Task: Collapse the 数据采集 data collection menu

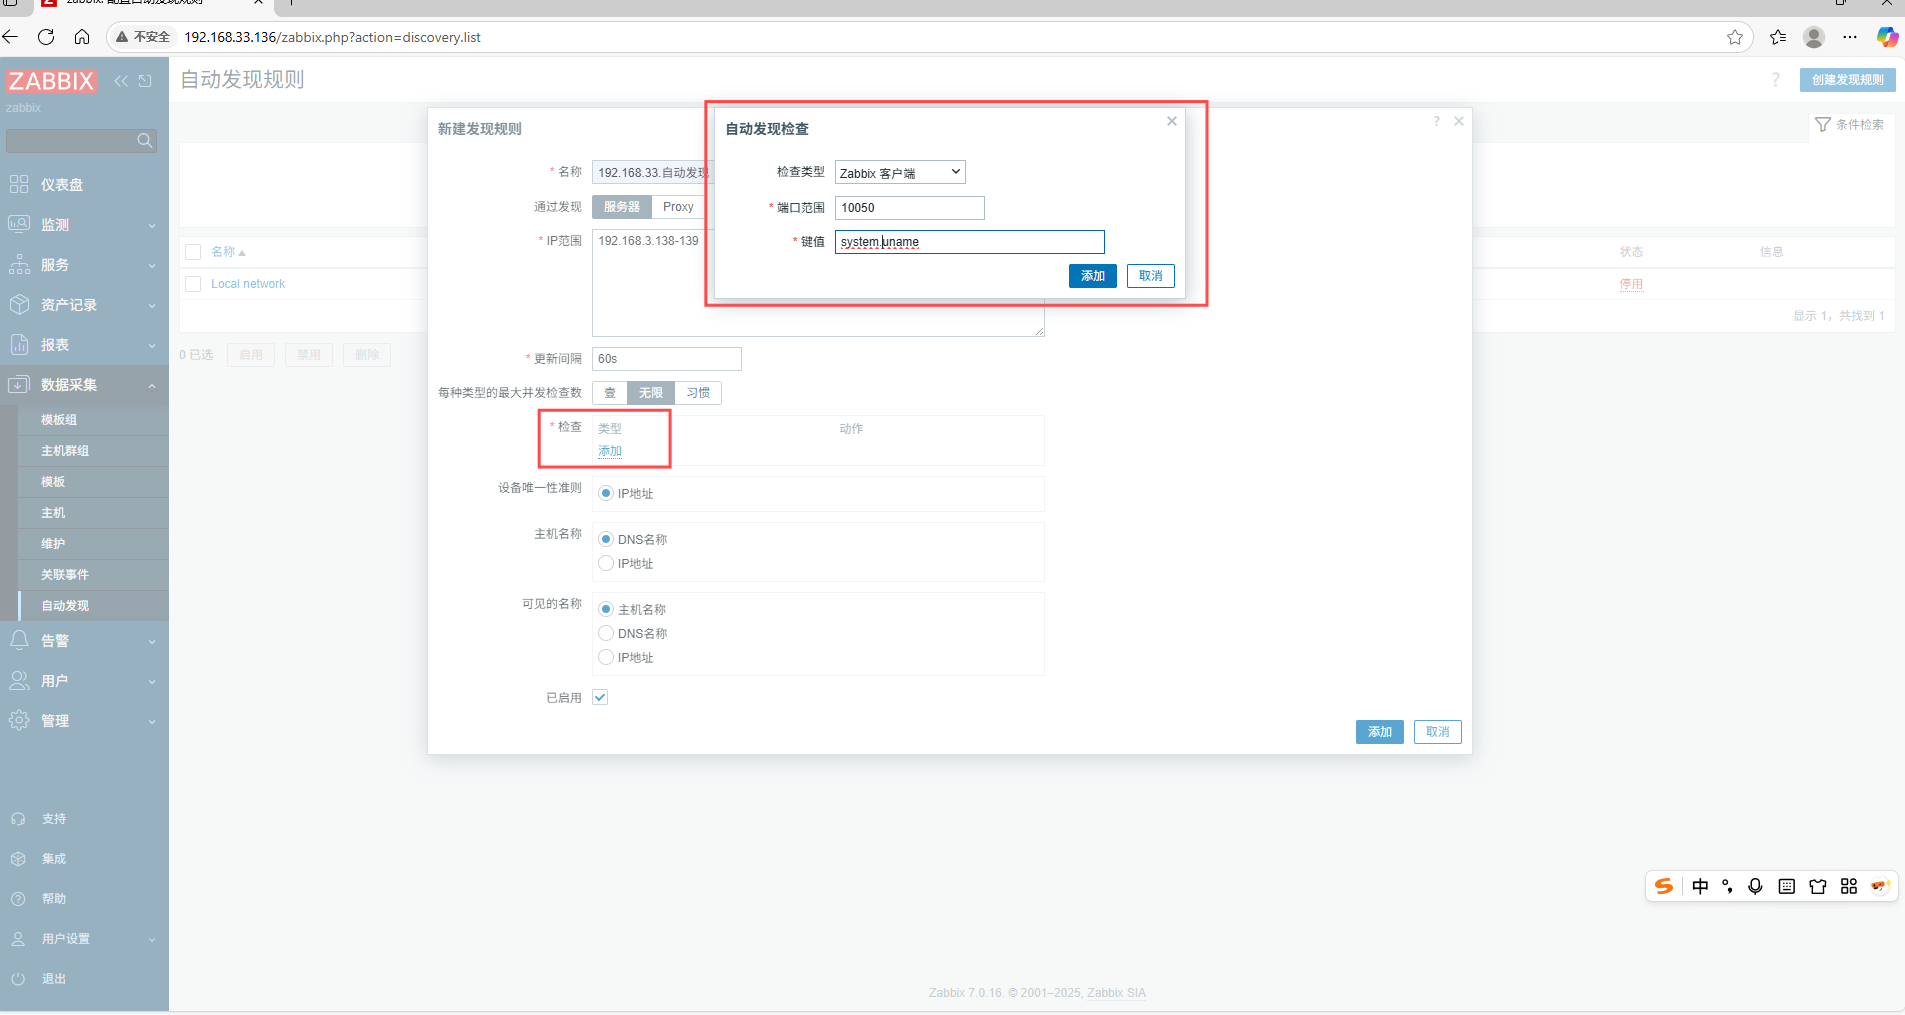Action: (84, 385)
